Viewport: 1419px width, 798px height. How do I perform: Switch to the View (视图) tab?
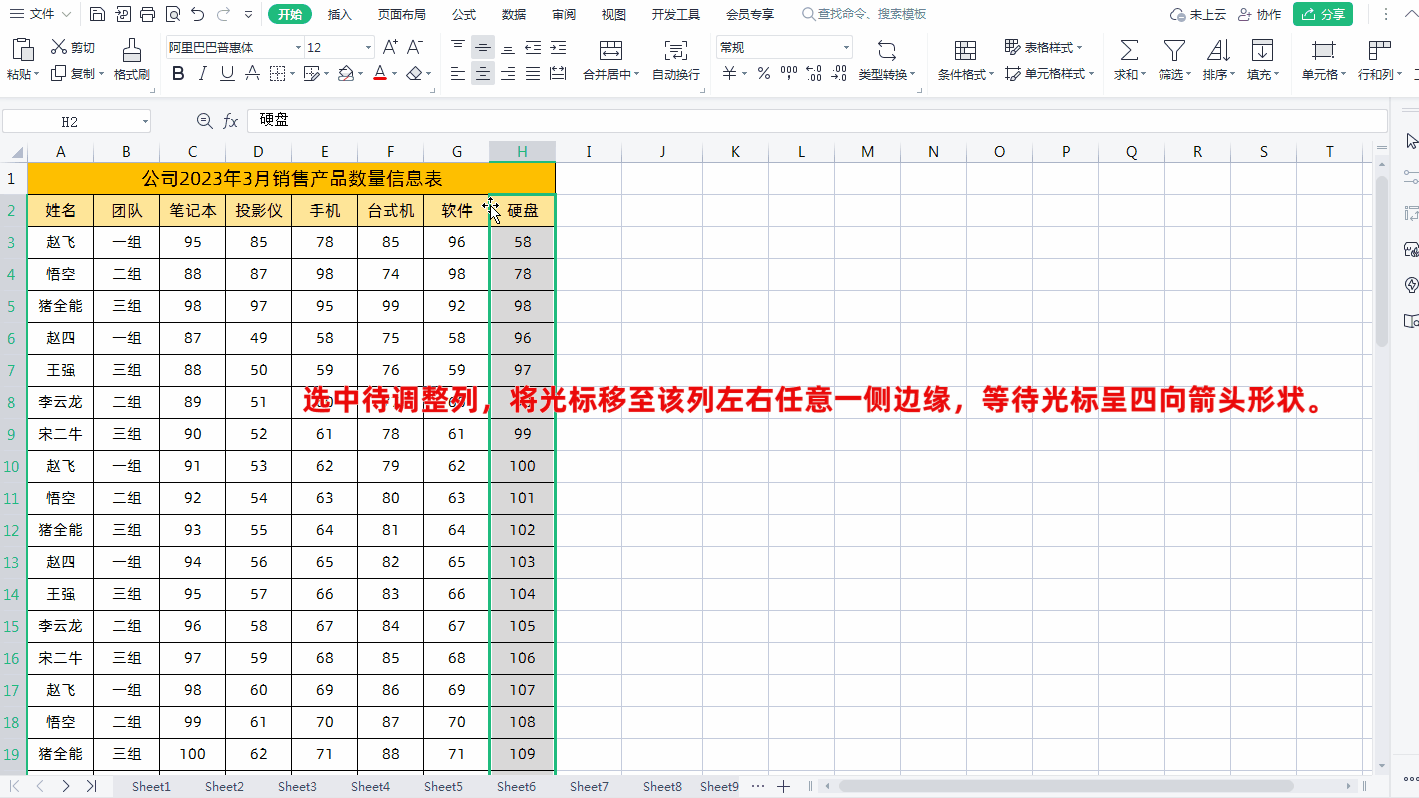tap(614, 14)
